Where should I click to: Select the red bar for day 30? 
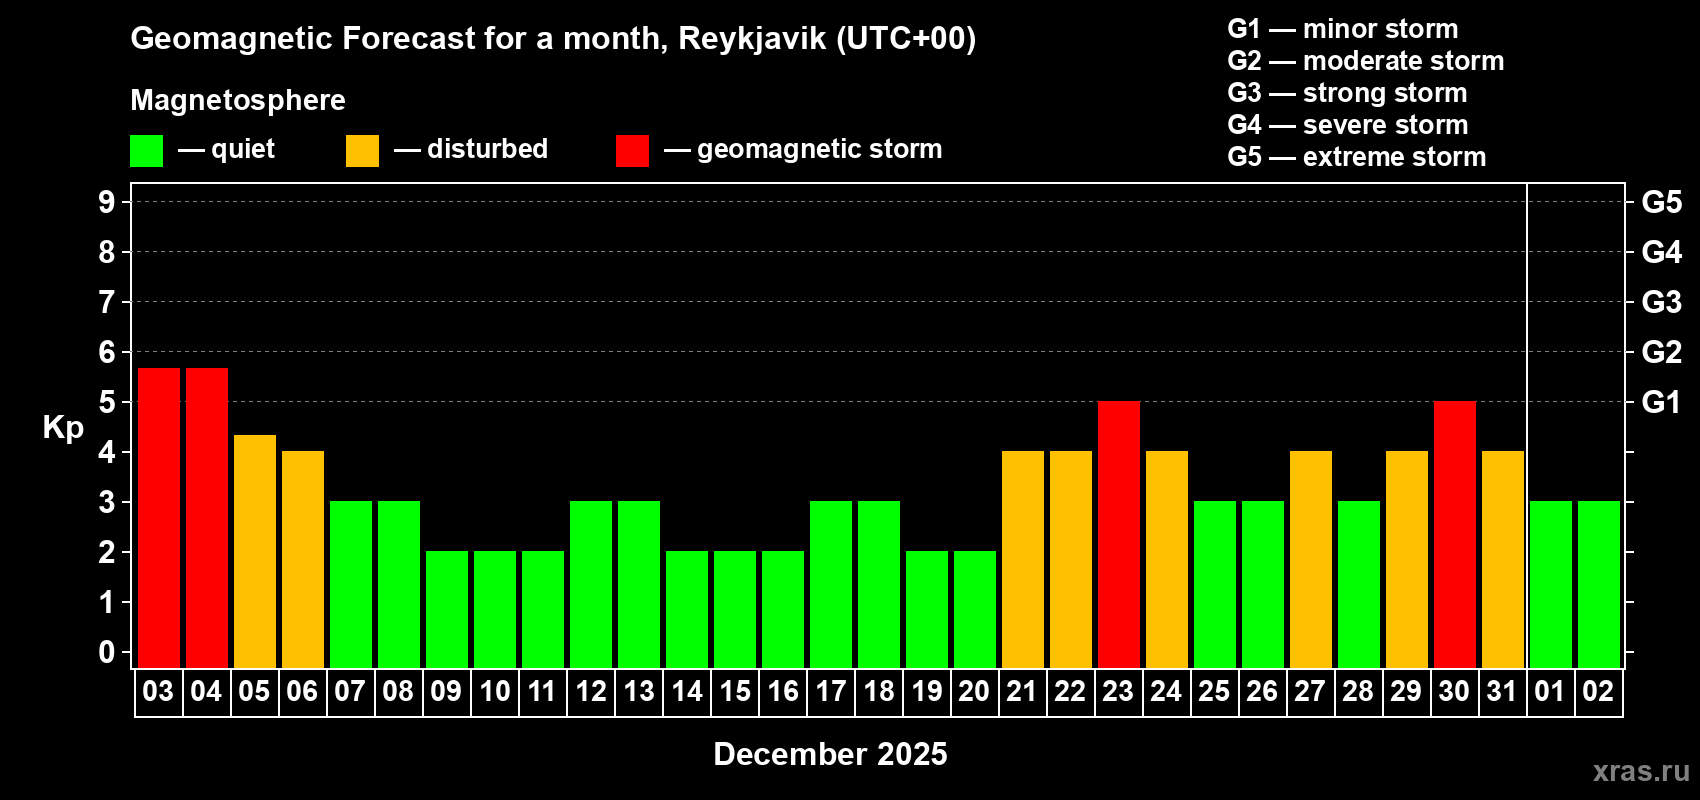pyautogui.click(x=1455, y=534)
